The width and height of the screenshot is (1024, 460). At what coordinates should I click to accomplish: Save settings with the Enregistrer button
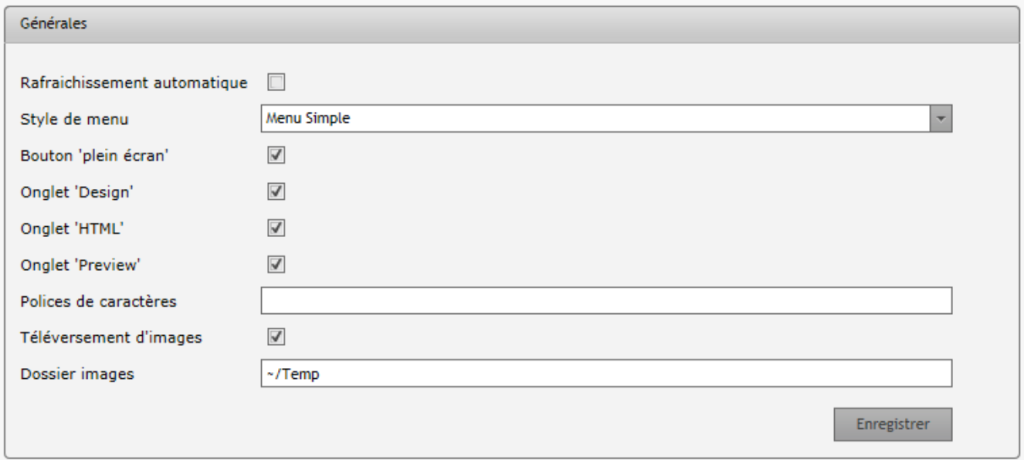[893, 425]
